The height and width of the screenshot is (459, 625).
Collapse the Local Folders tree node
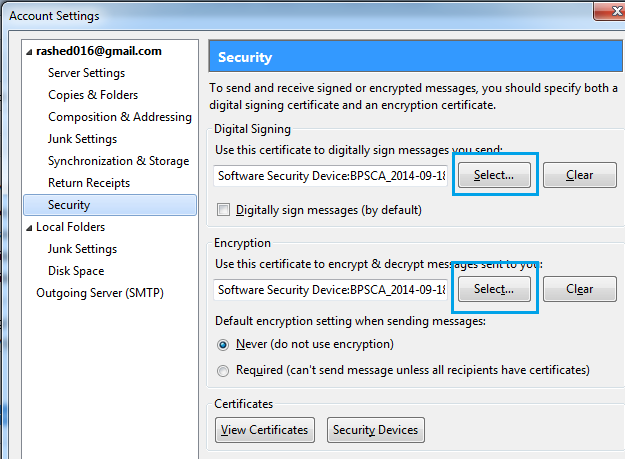[29, 228]
